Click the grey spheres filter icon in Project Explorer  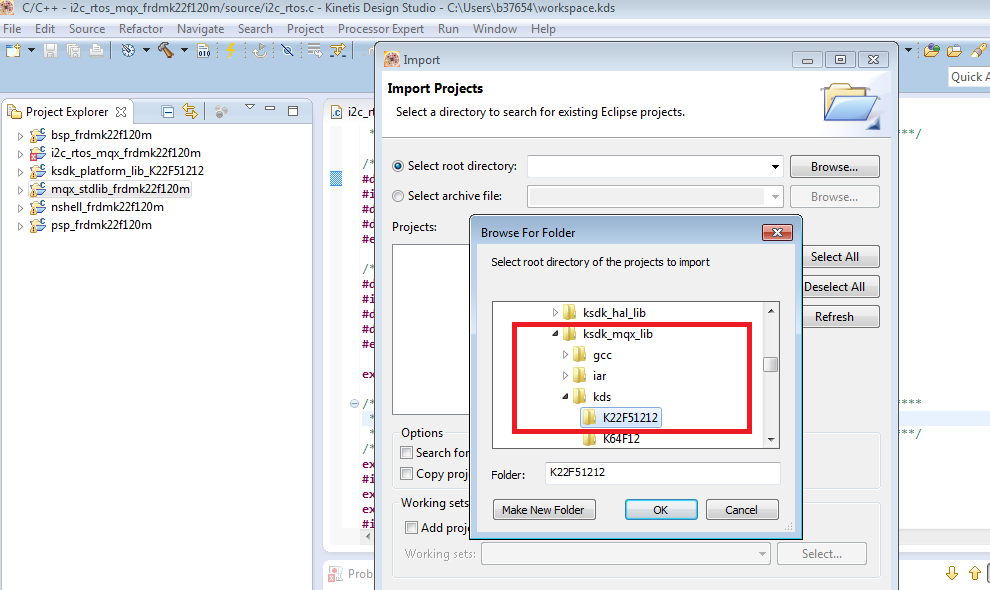221,112
